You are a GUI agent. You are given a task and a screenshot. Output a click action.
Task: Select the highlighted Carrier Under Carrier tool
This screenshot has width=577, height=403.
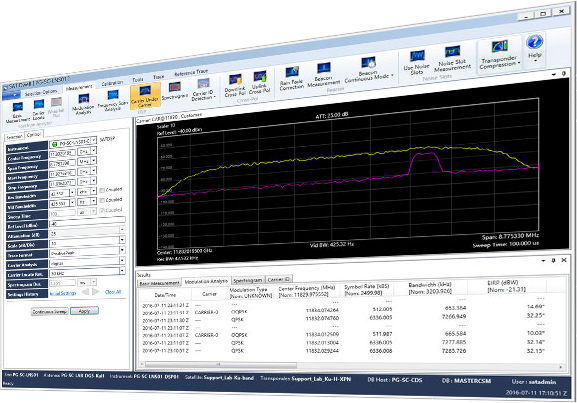[145, 96]
